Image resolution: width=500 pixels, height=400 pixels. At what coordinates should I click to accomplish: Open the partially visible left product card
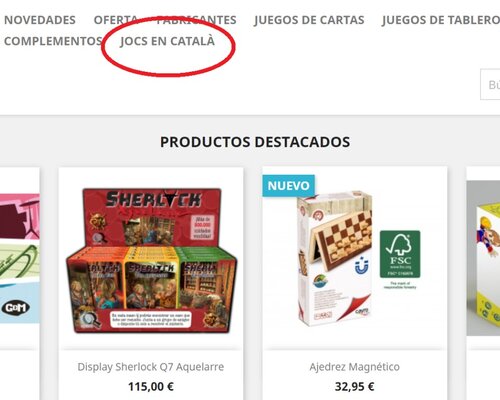pos(20,283)
